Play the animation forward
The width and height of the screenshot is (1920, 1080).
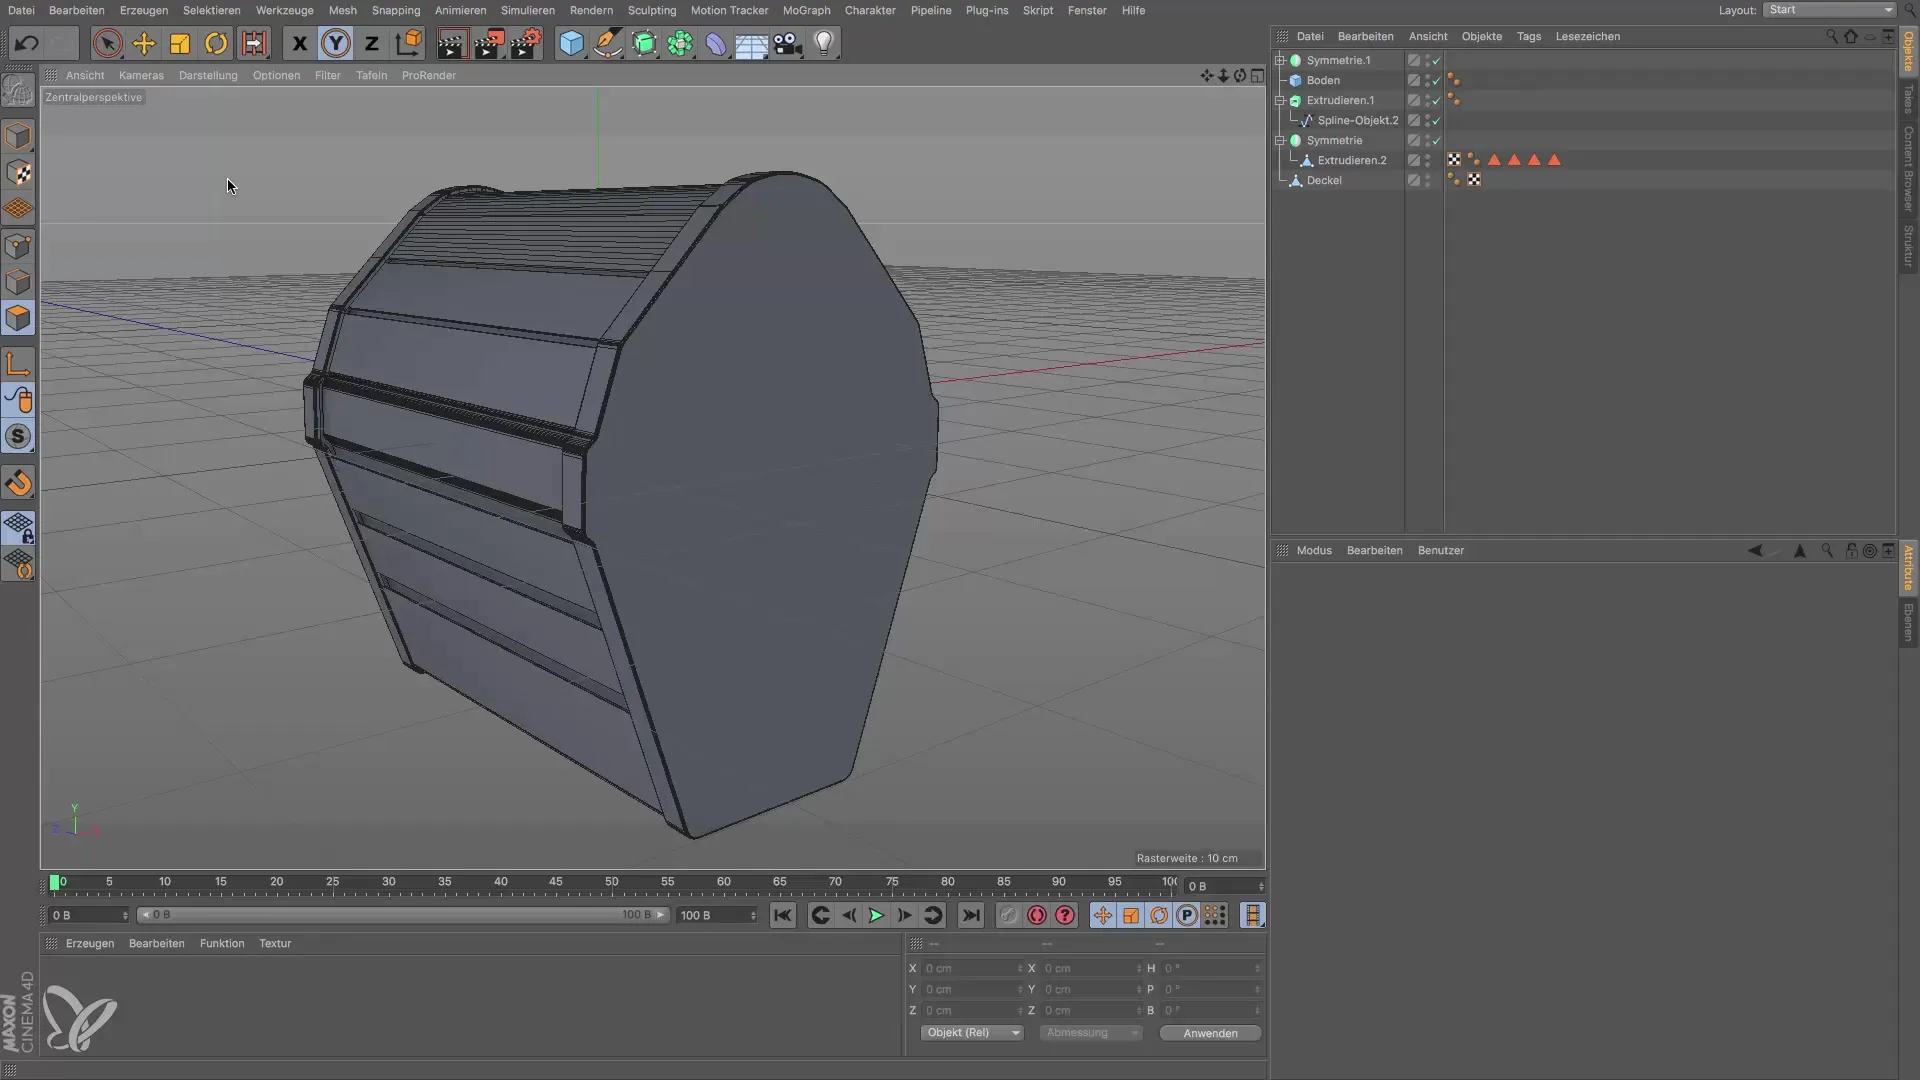point(876,915)
